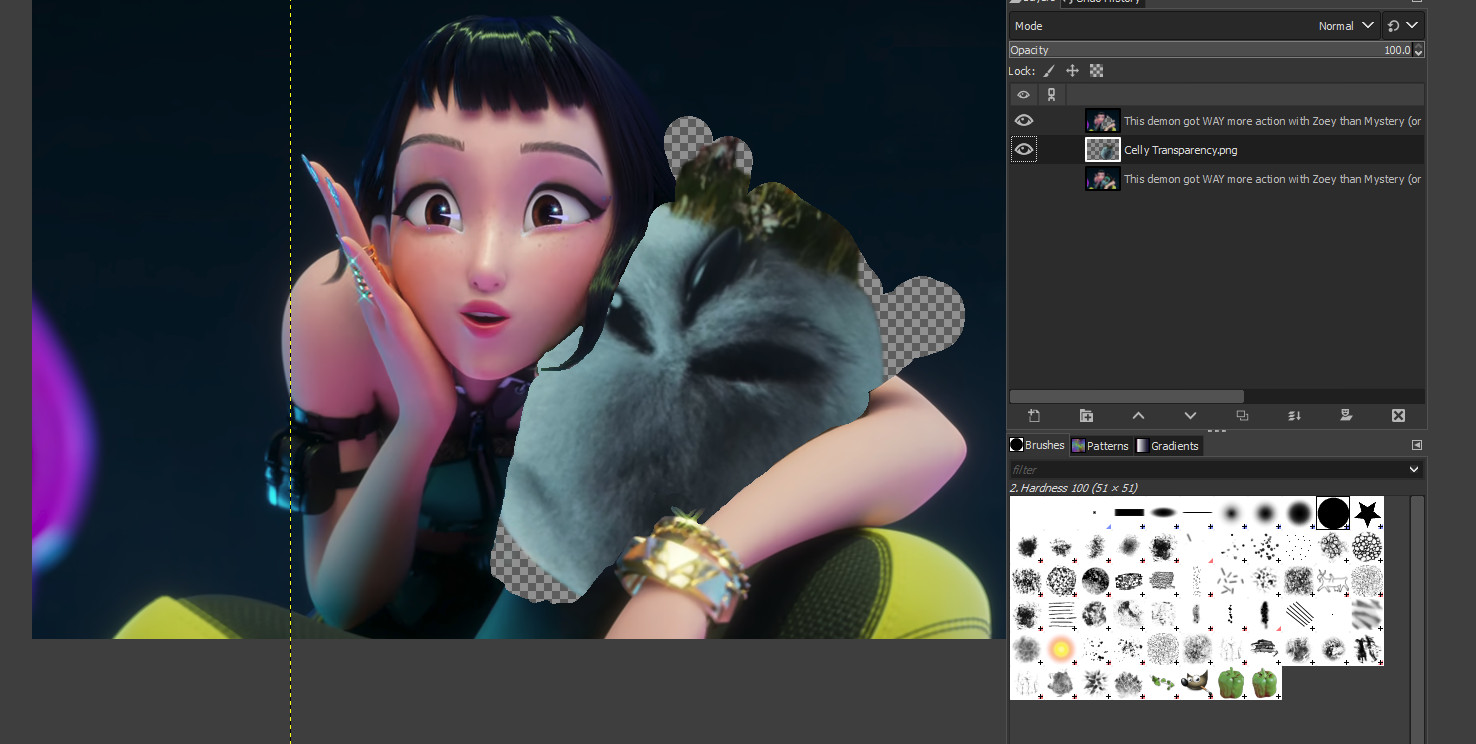
Task: Merge the layer down
Action: (1294, 416)
